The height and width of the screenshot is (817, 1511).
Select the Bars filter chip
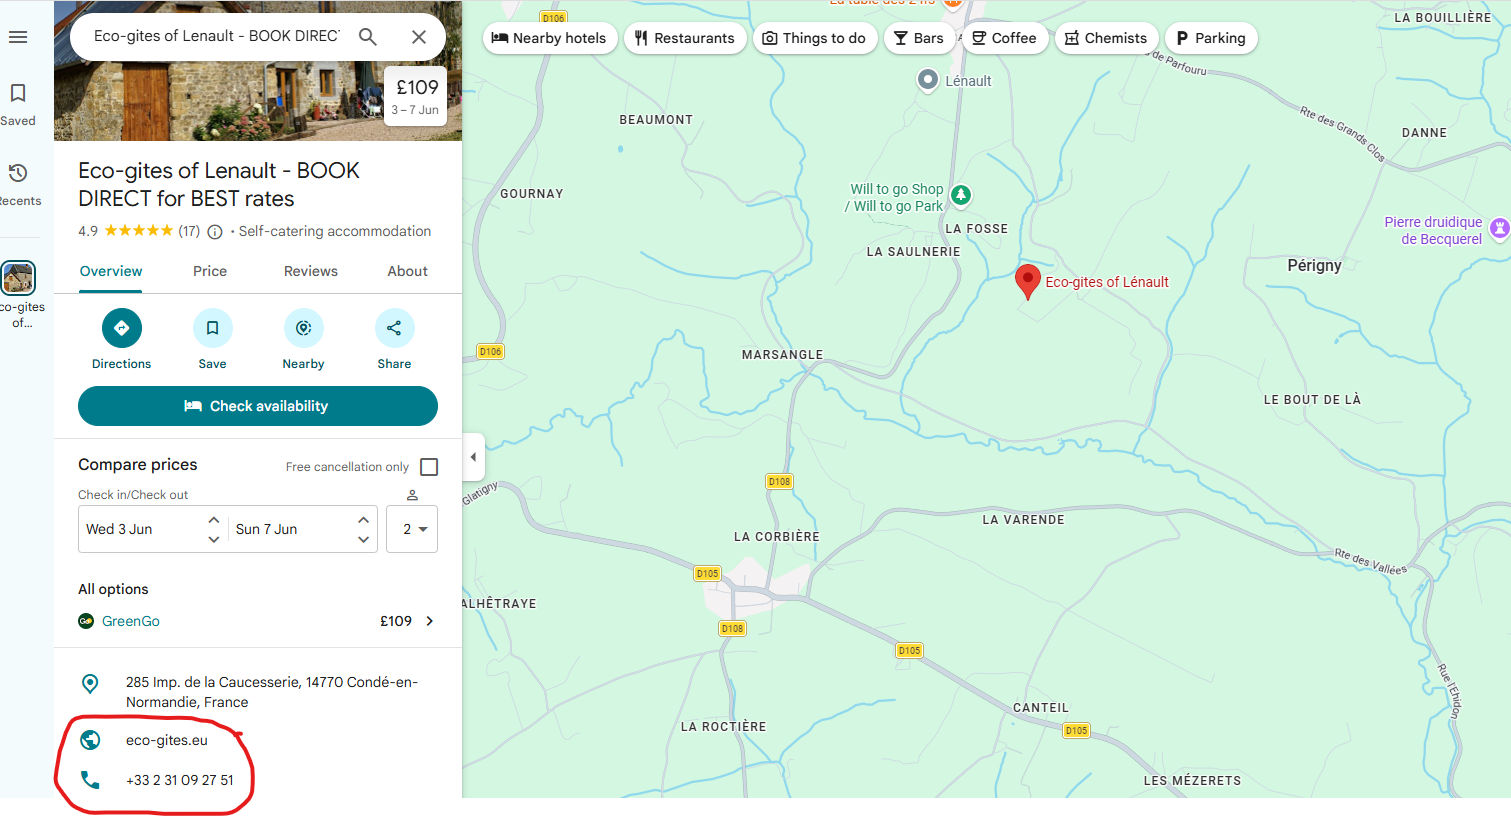tap(919, 38)
